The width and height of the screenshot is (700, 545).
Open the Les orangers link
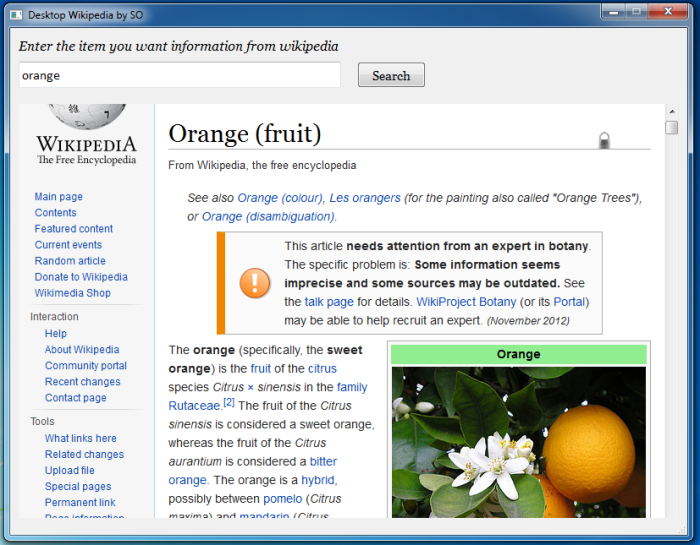pyautogui.click(x=365, y=198)
